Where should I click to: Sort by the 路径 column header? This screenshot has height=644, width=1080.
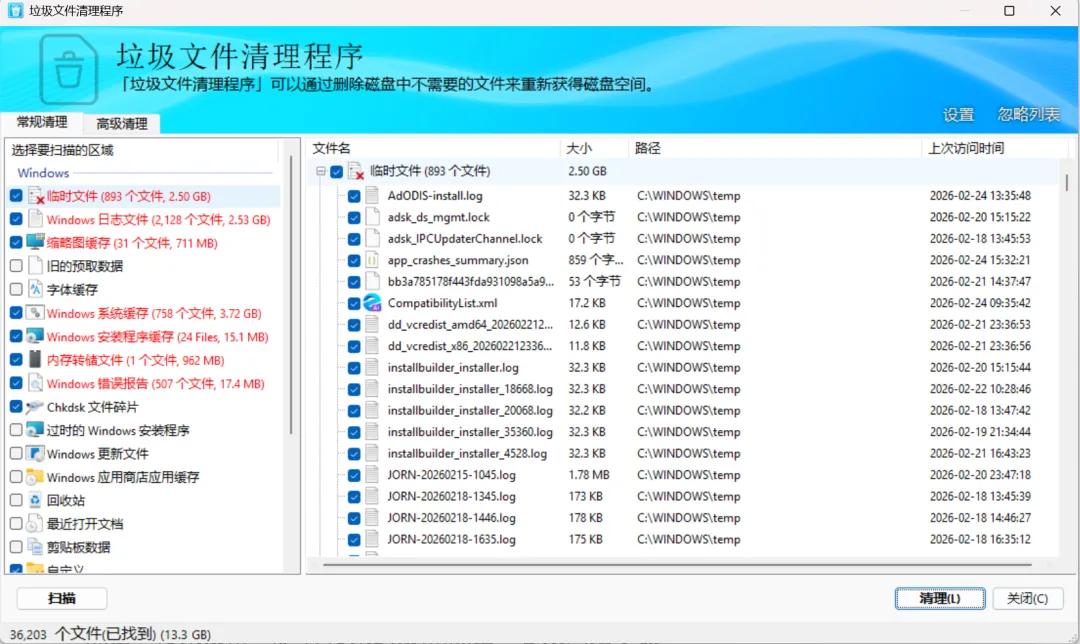774,148
